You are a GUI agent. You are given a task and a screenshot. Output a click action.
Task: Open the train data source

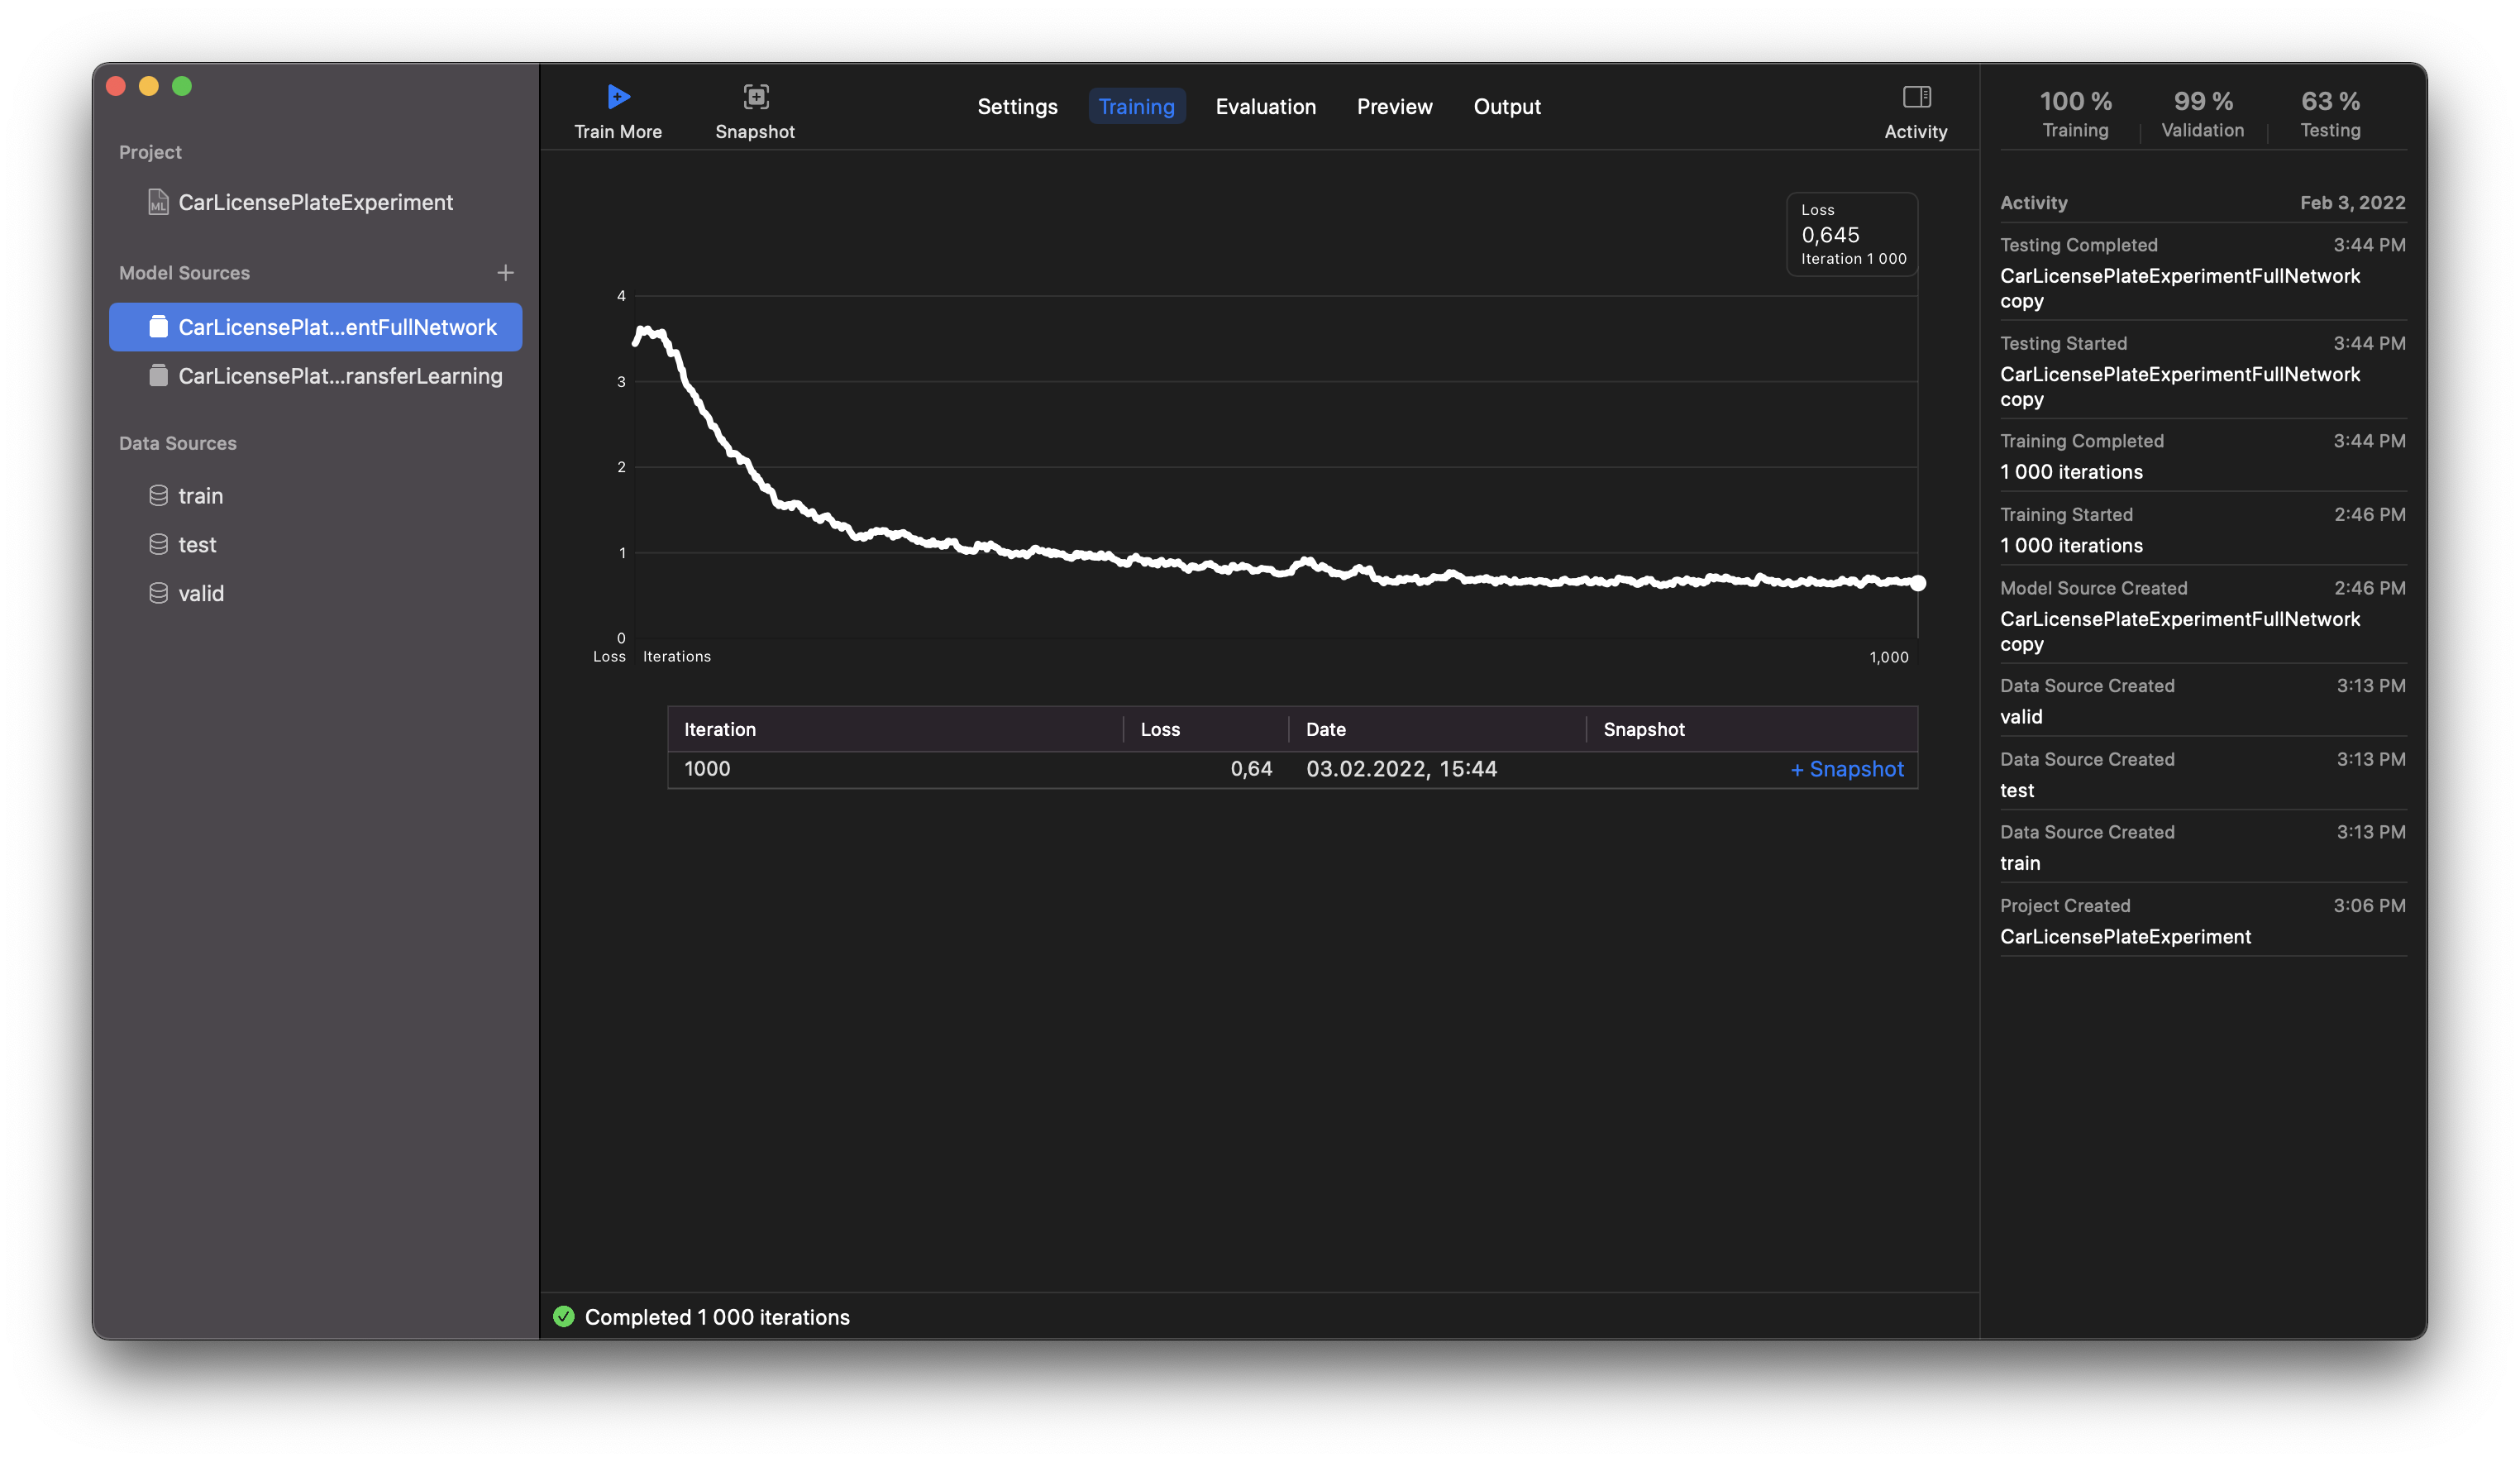coord(315,496)
